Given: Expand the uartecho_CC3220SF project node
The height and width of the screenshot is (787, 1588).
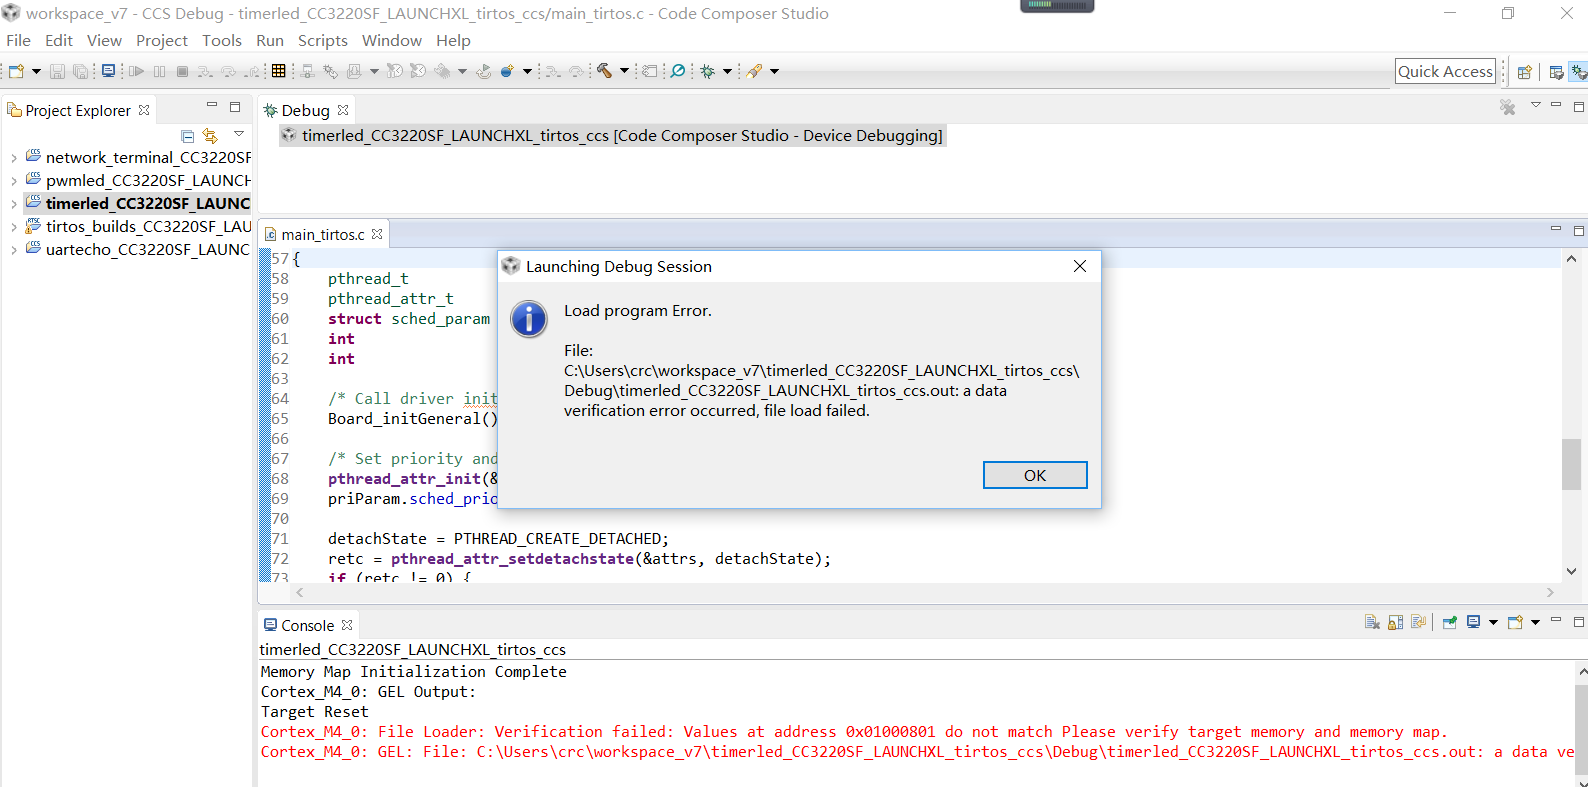Looking at the screenshot, I should [14, 250].
